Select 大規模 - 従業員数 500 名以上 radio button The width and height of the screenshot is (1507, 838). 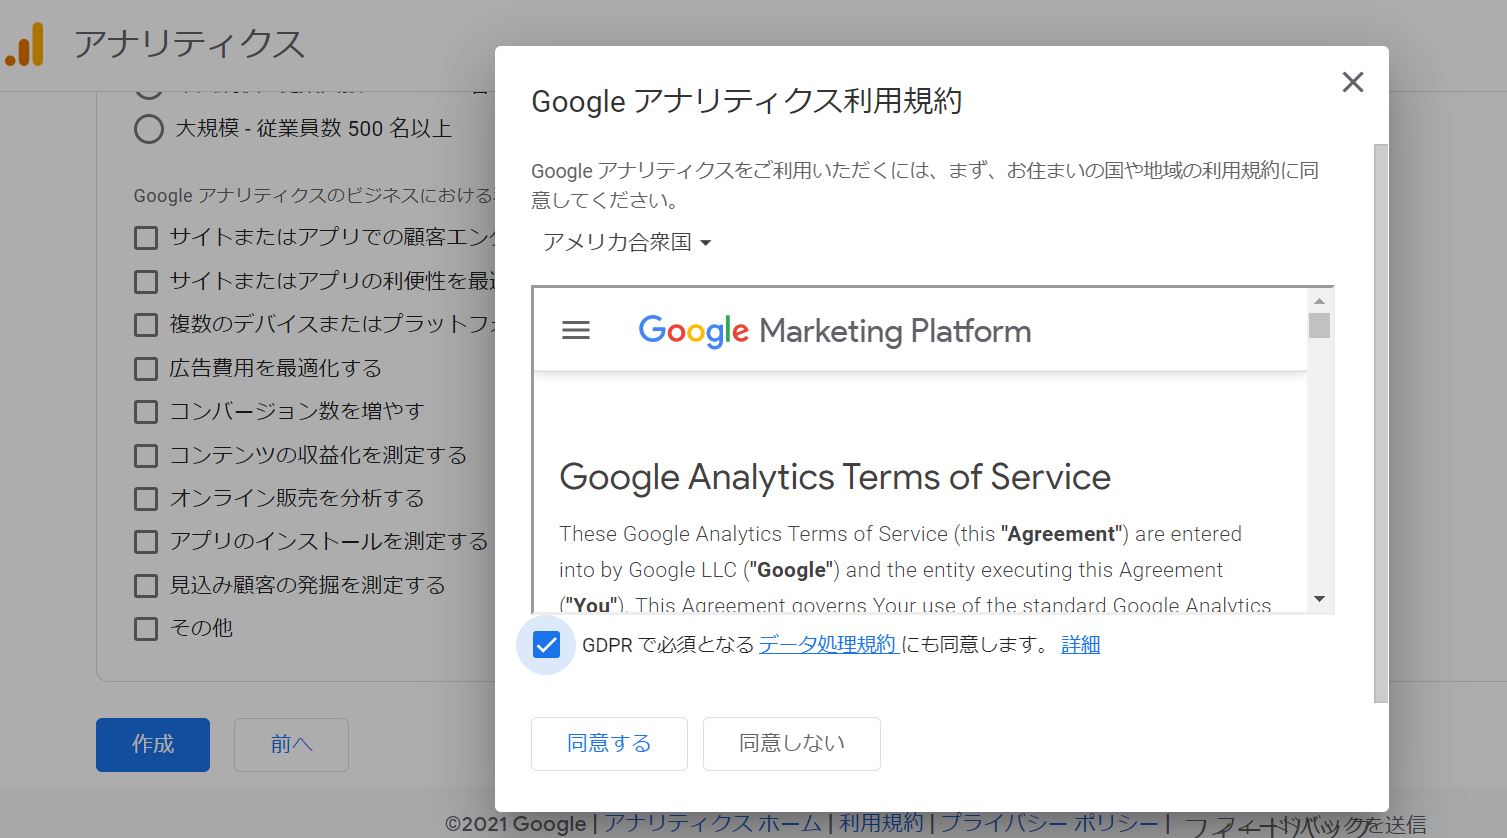(x=149, y=129)
